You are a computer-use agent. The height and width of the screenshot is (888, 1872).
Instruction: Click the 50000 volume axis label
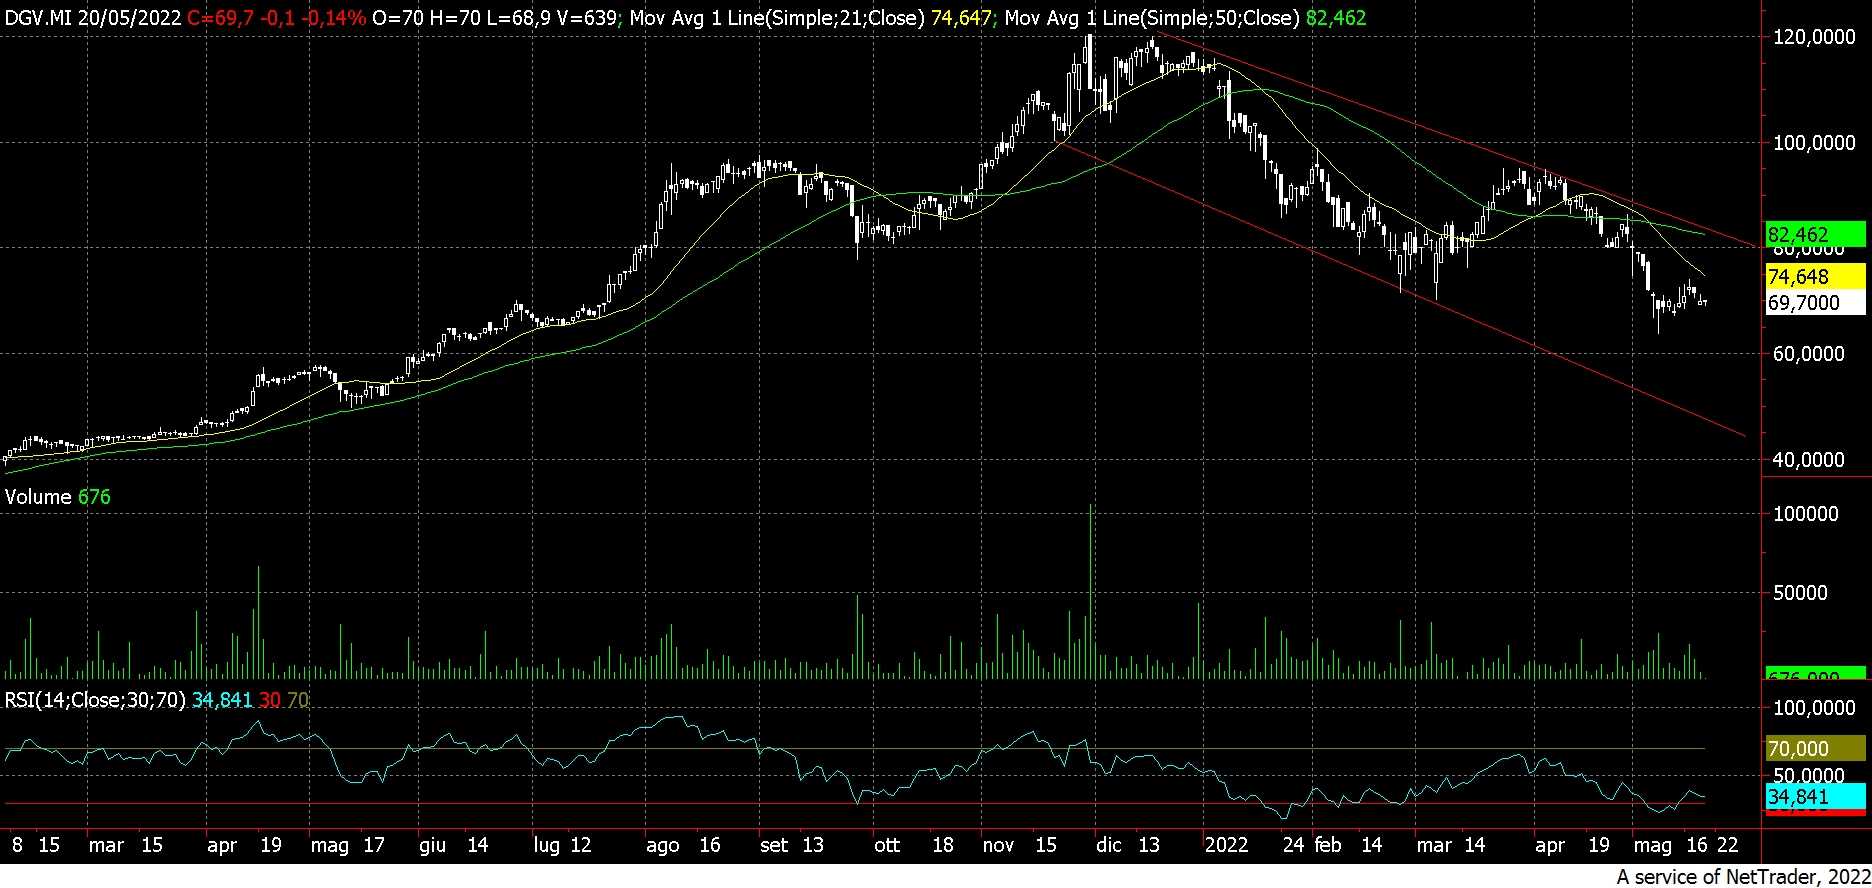[x=1799, y=593]
